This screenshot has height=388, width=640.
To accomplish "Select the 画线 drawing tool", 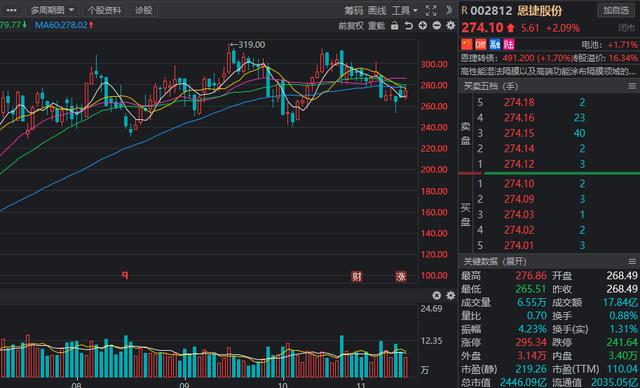I will tap(377, 11).
